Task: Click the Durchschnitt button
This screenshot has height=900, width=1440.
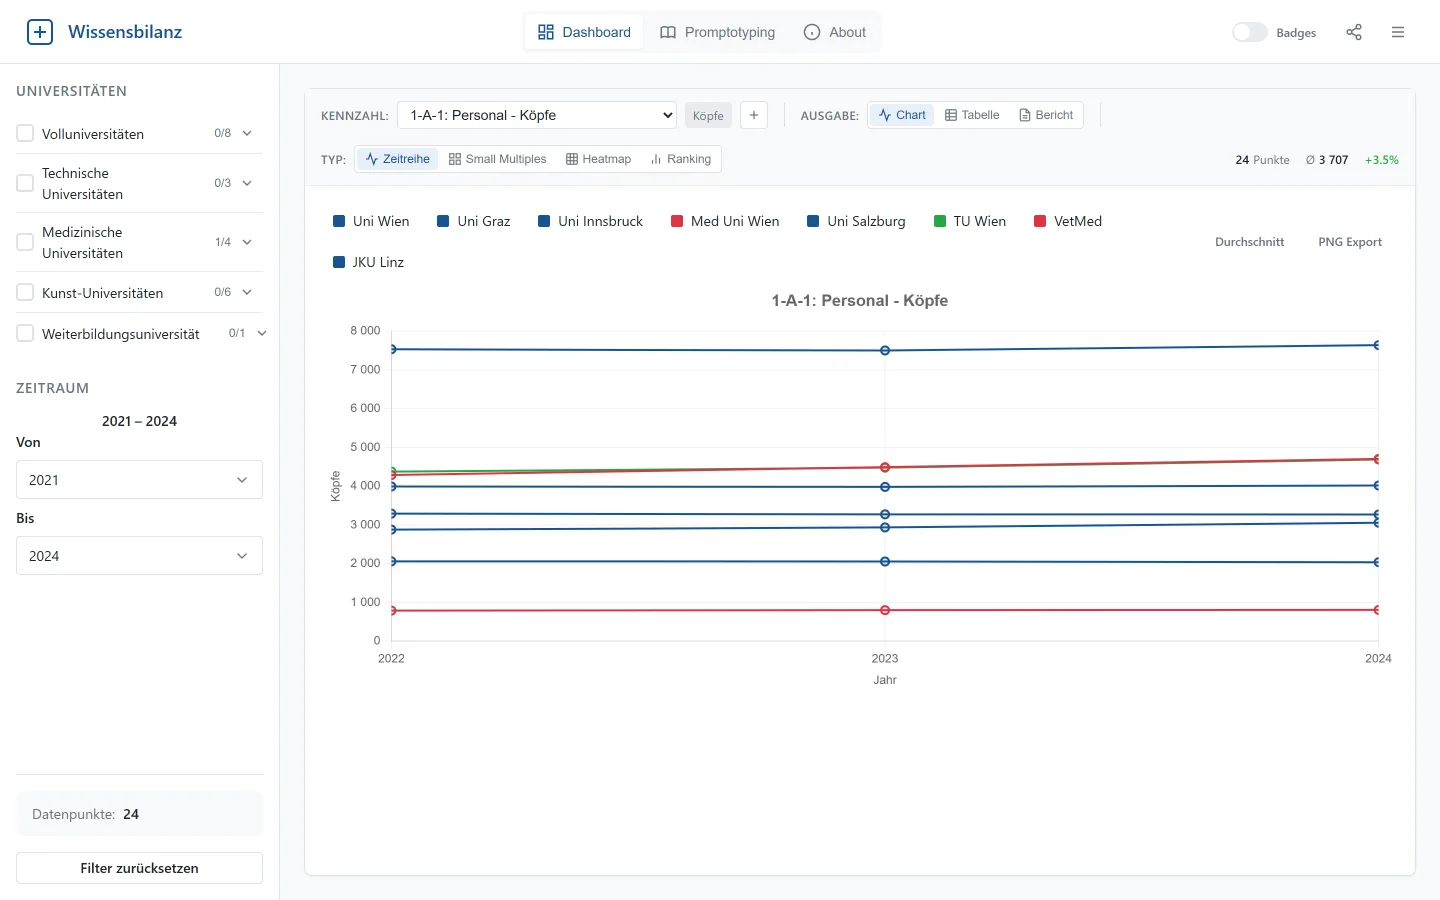Action: tap(1249, 242)
